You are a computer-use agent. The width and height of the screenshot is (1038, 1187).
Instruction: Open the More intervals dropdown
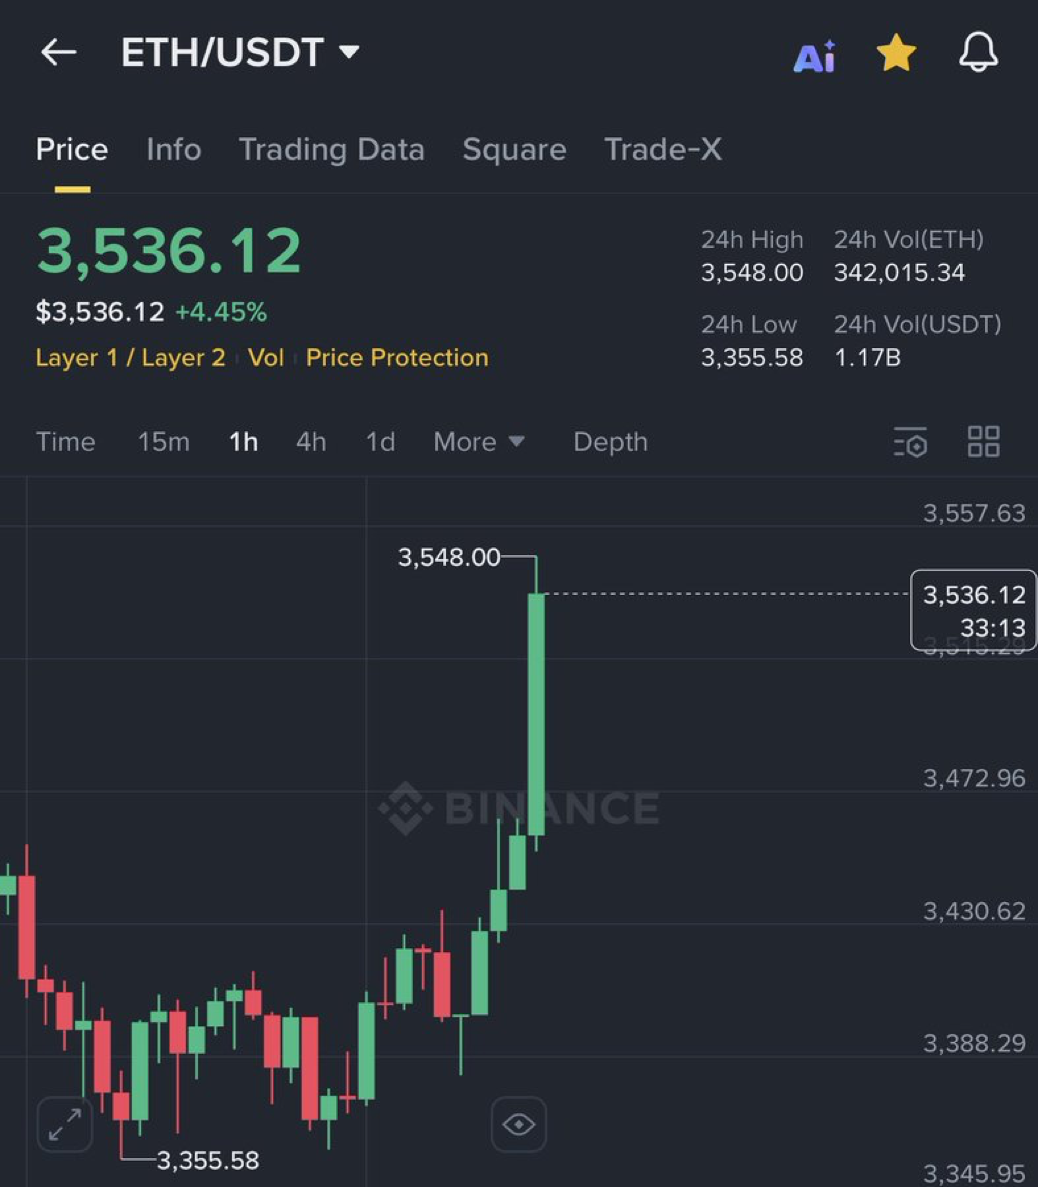point(478,442)
